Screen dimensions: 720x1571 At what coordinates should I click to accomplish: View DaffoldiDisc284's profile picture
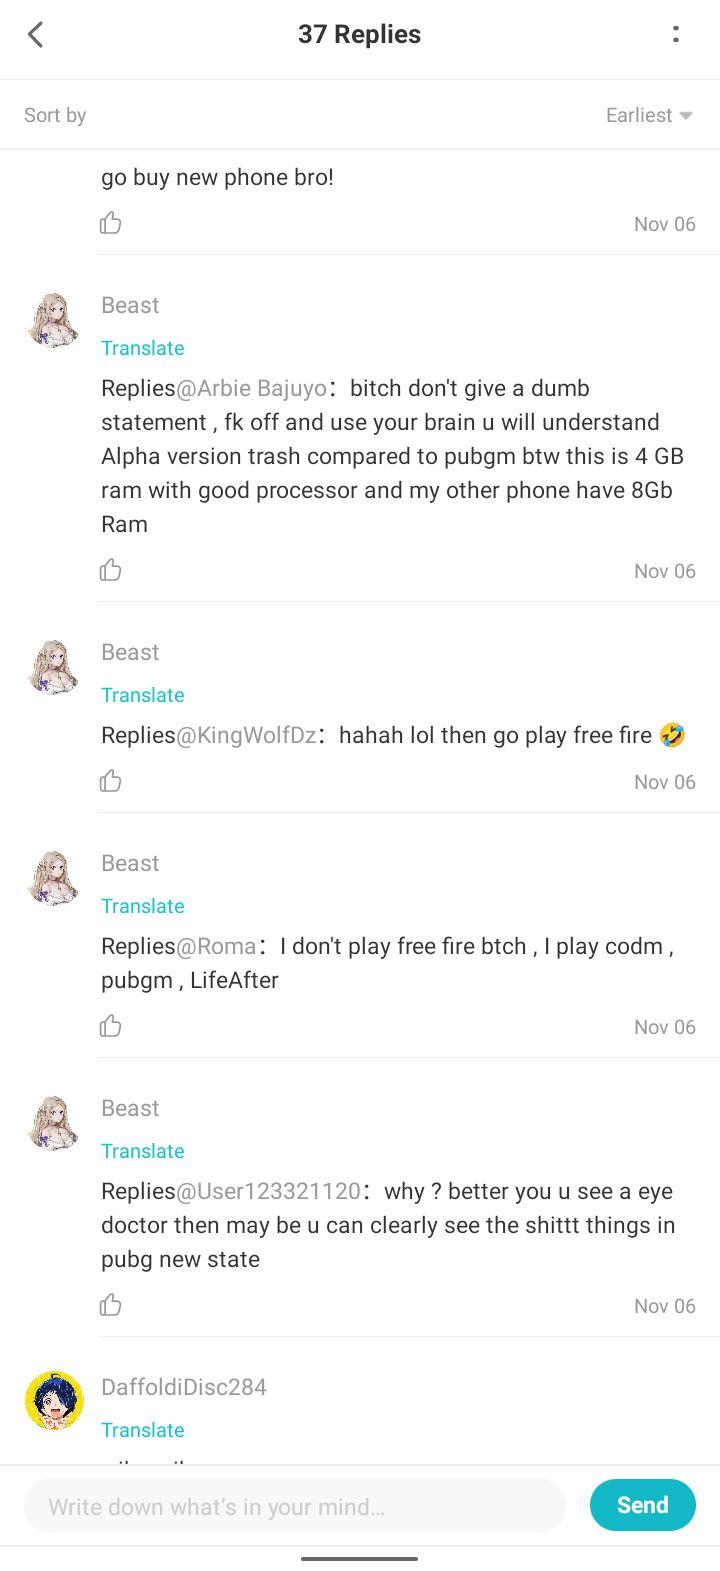click(54, 1400)
